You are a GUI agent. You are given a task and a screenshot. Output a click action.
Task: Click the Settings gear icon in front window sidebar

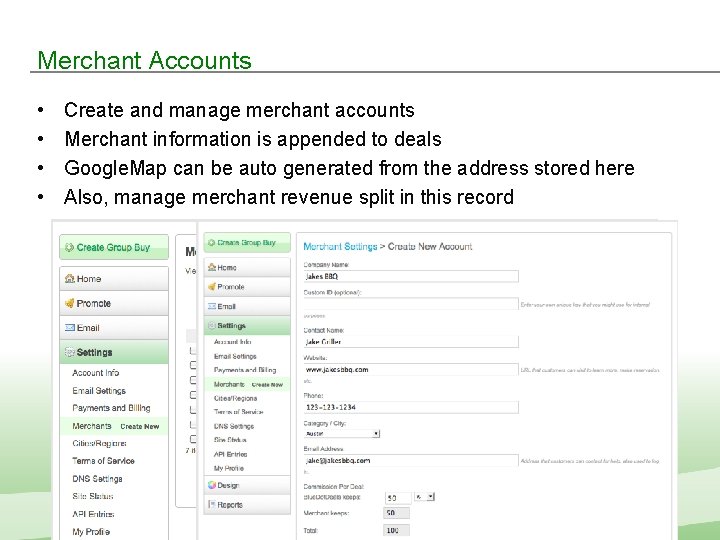click(x=212, y=326)
